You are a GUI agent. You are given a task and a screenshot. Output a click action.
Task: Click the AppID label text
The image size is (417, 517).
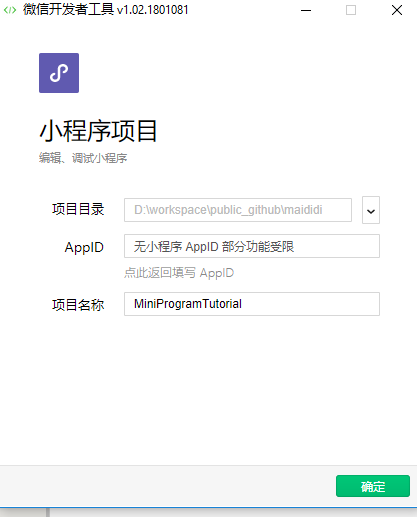click(x=84, y=247)
